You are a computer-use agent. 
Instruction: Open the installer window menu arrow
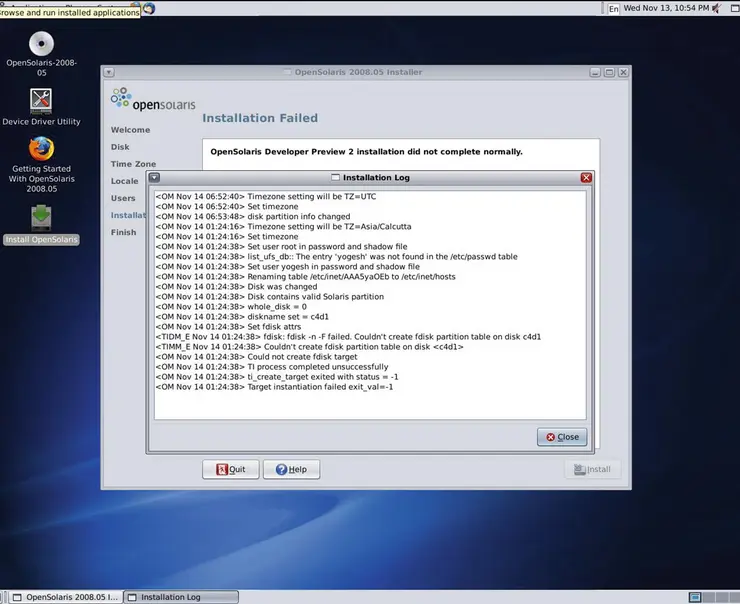pos(109,72)
